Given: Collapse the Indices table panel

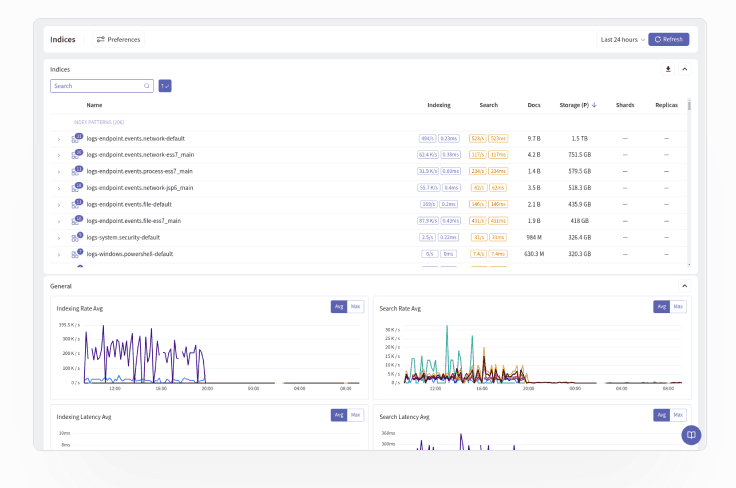Looking at the screenshot, I should 684,69.
